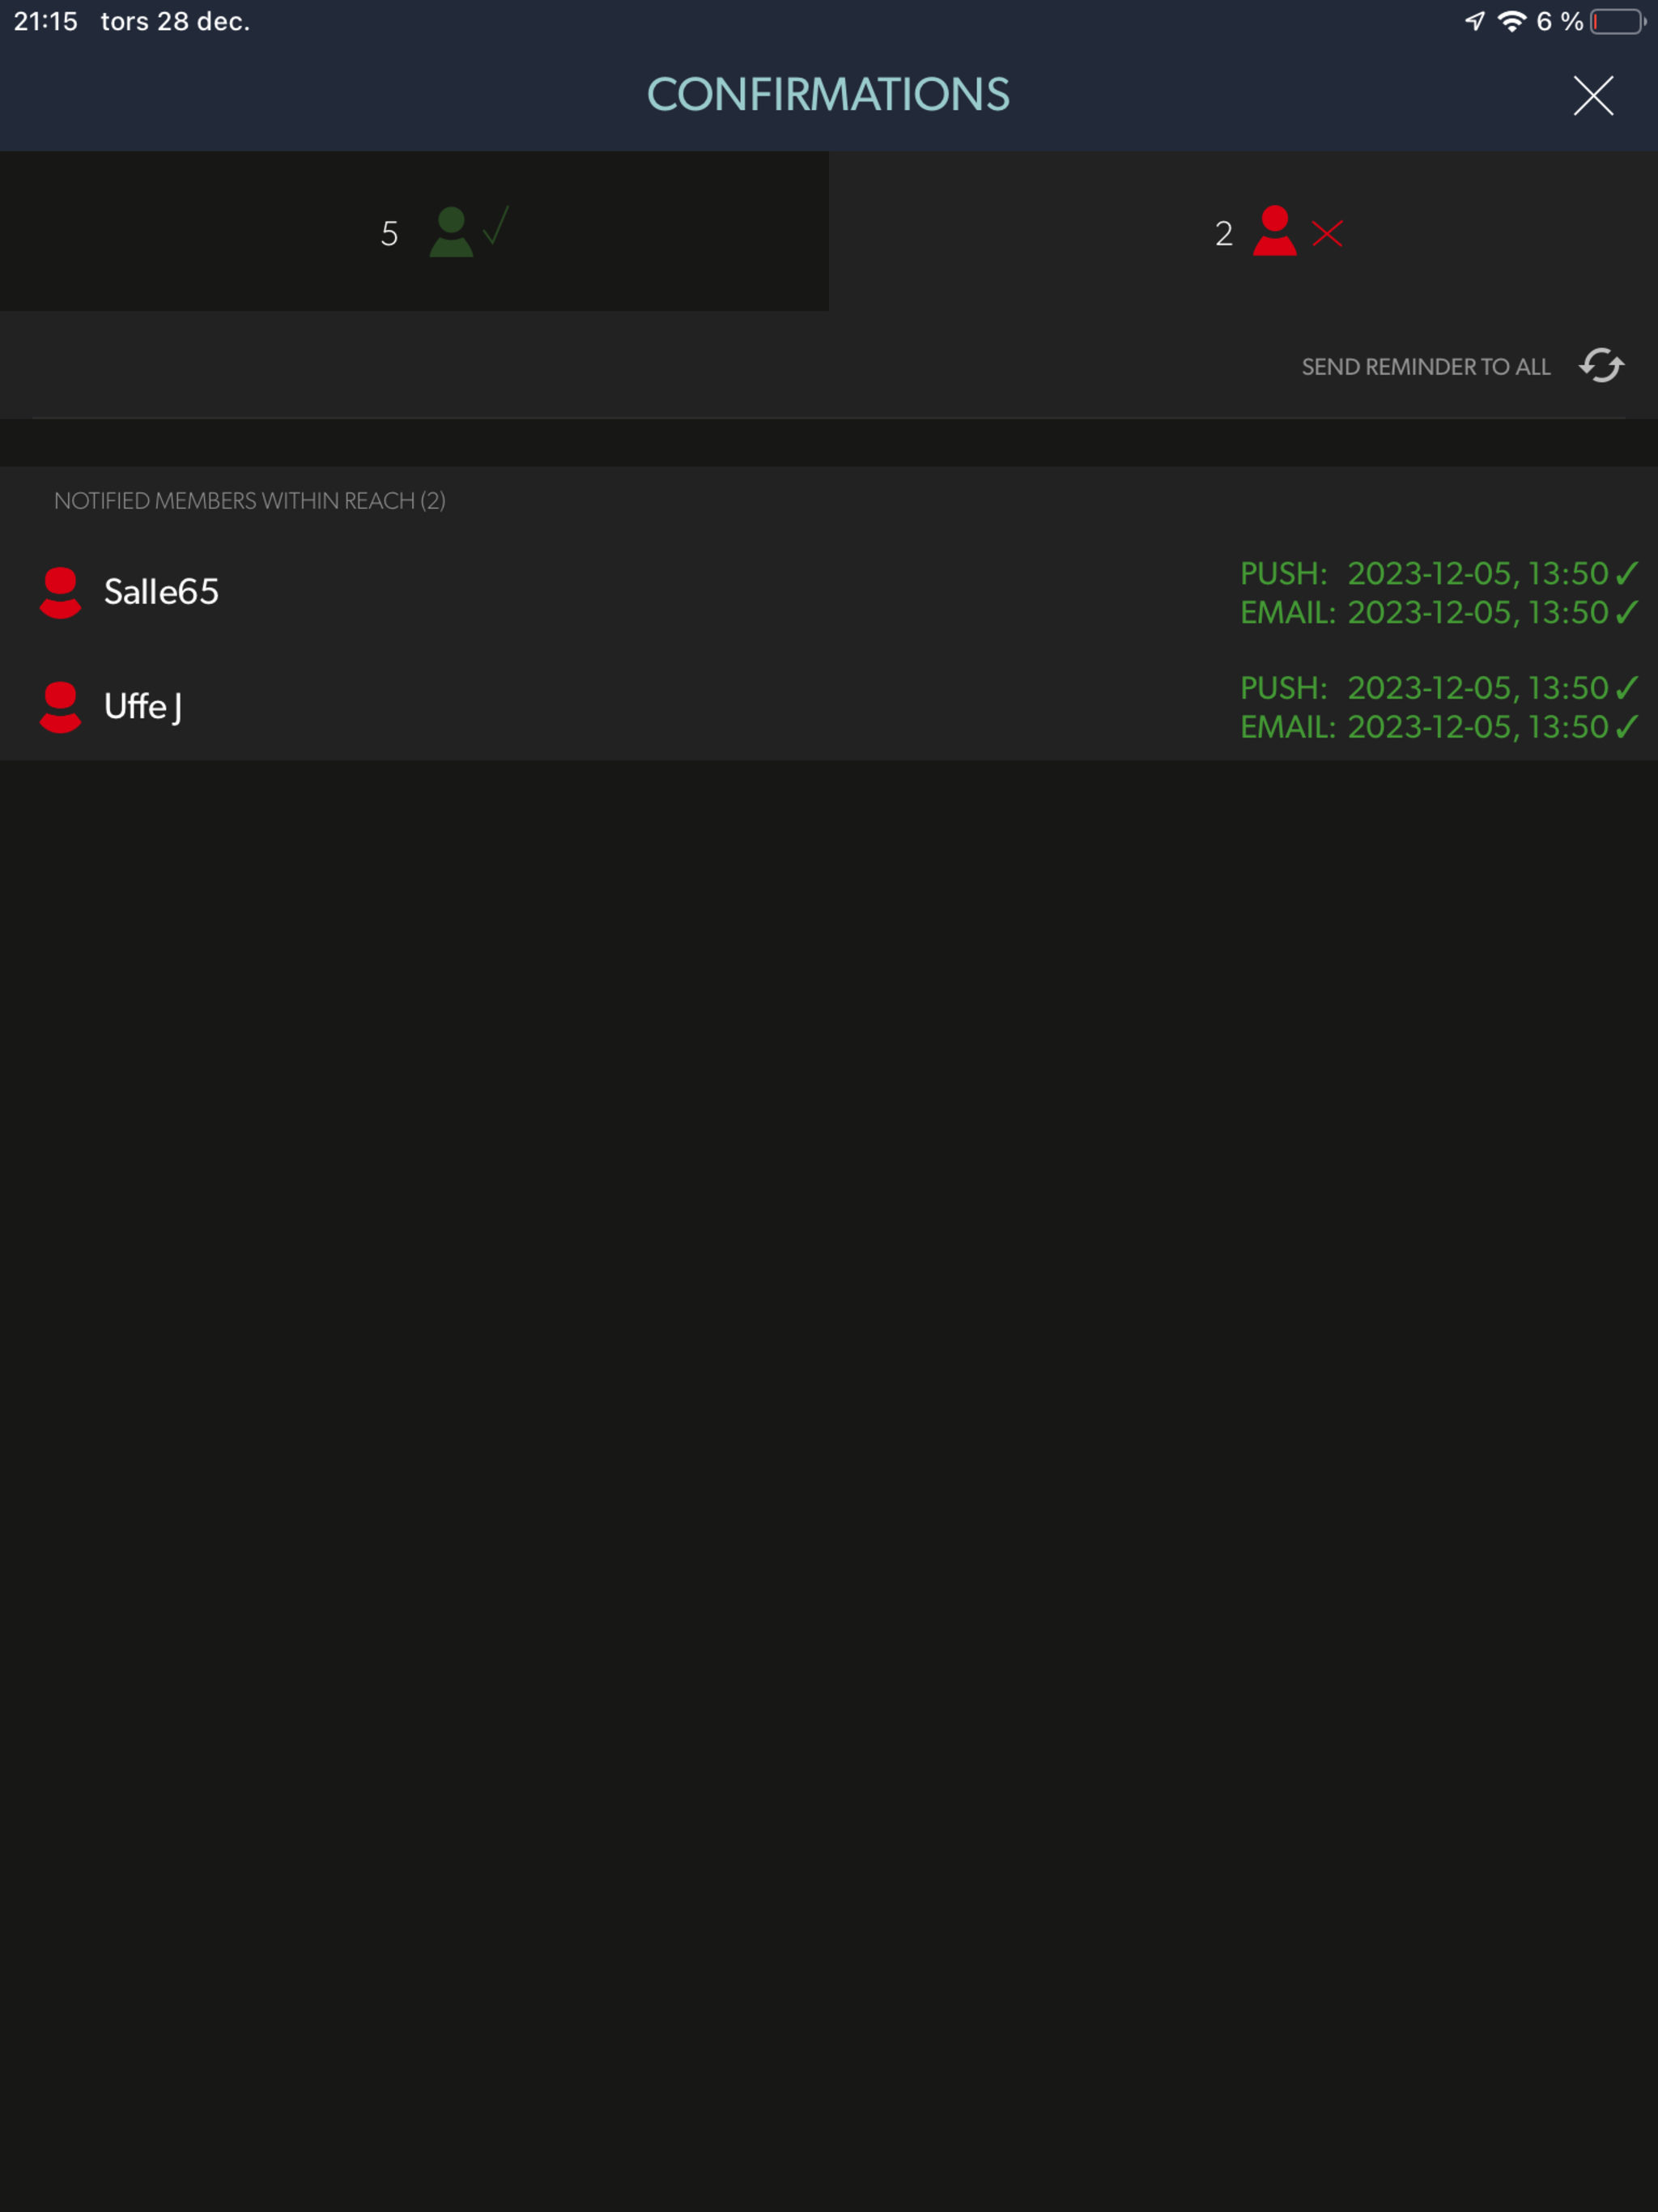Click the green confirmed person icon
Image resolution: width=1658 pixels, height=2212 pixels.
pyautogui.click(x=451, y=232)
